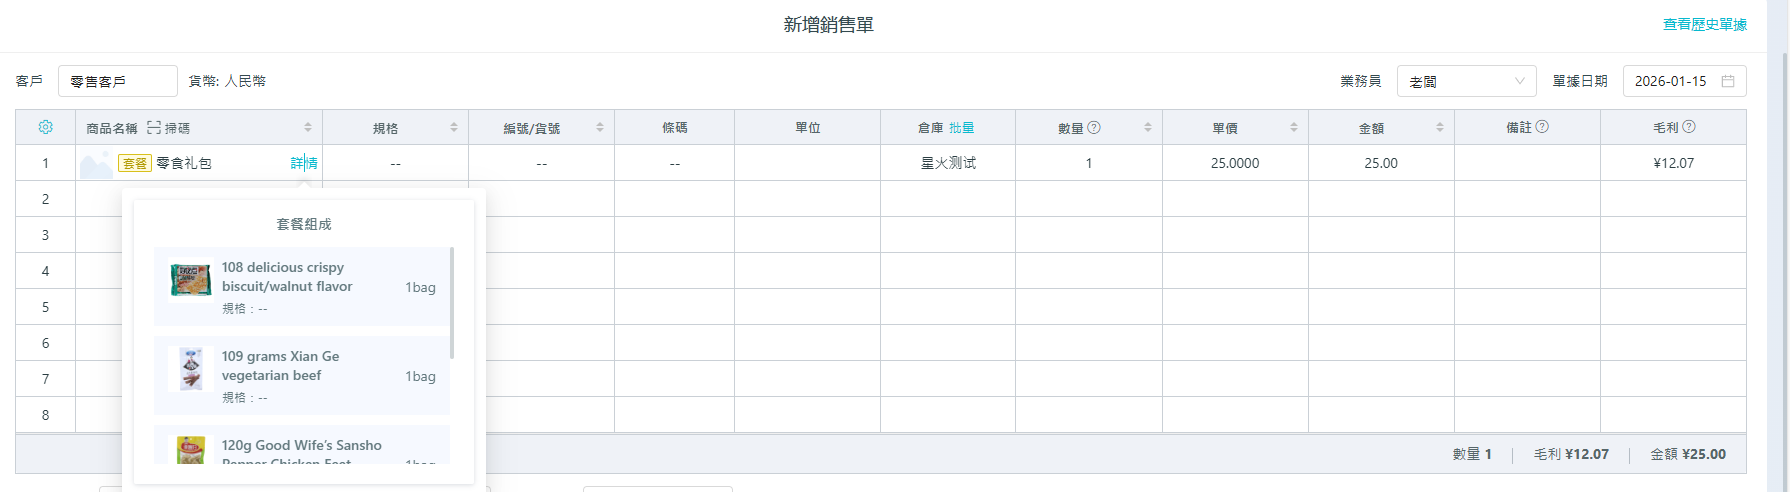Viewport: 1790px width, 492px height.
Task: Click the barcode scan icon beside 掃碼
Action: (154, 128)
